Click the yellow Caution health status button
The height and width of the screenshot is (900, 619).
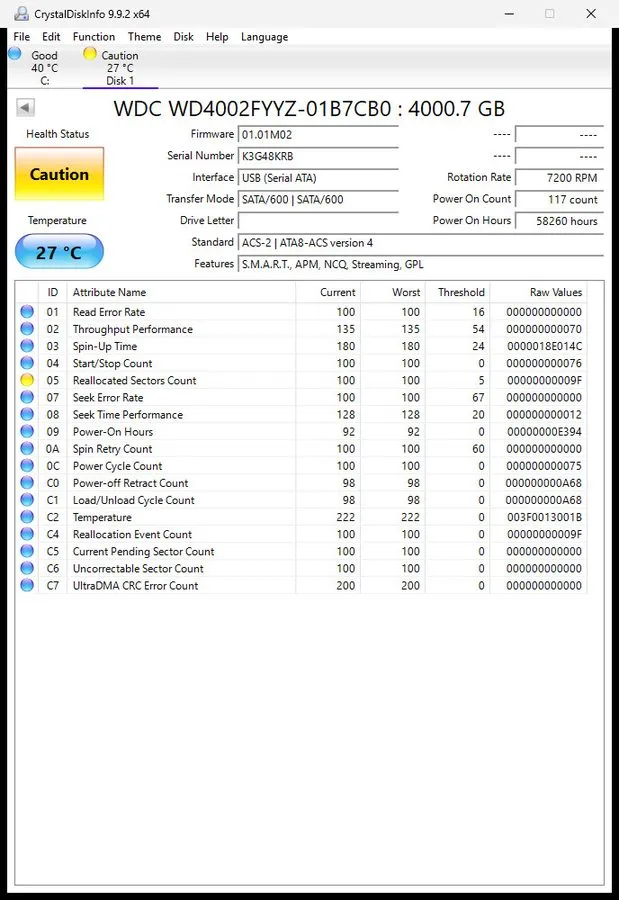pyautogui.click(x=59, y=174)
